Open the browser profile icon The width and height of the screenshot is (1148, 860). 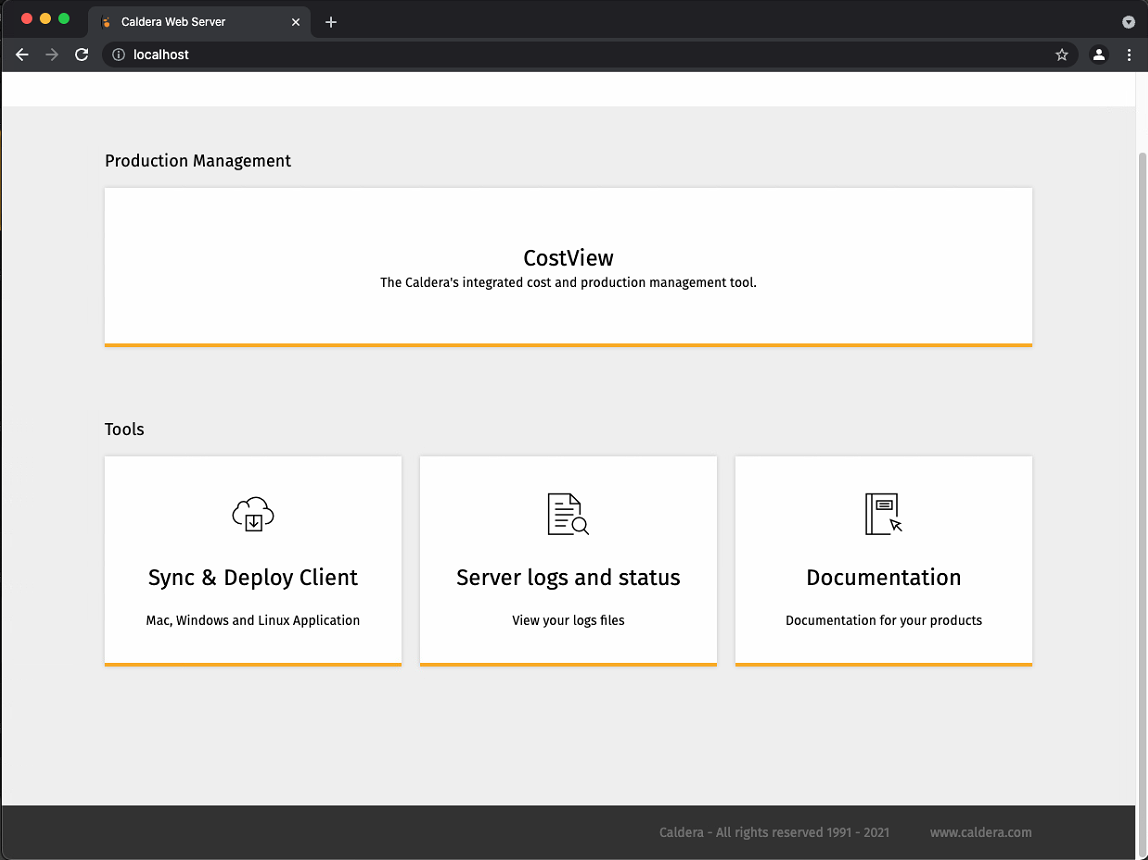1098,55
